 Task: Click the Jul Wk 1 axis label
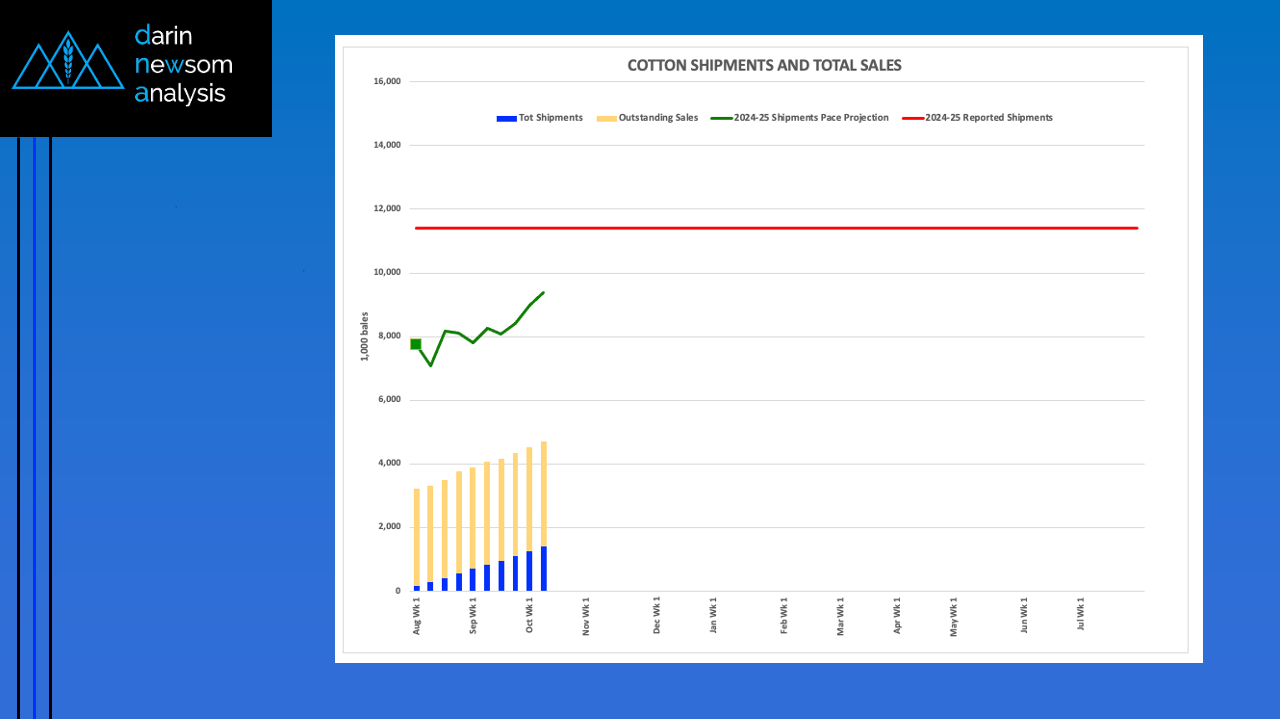tap(1080, 616)
